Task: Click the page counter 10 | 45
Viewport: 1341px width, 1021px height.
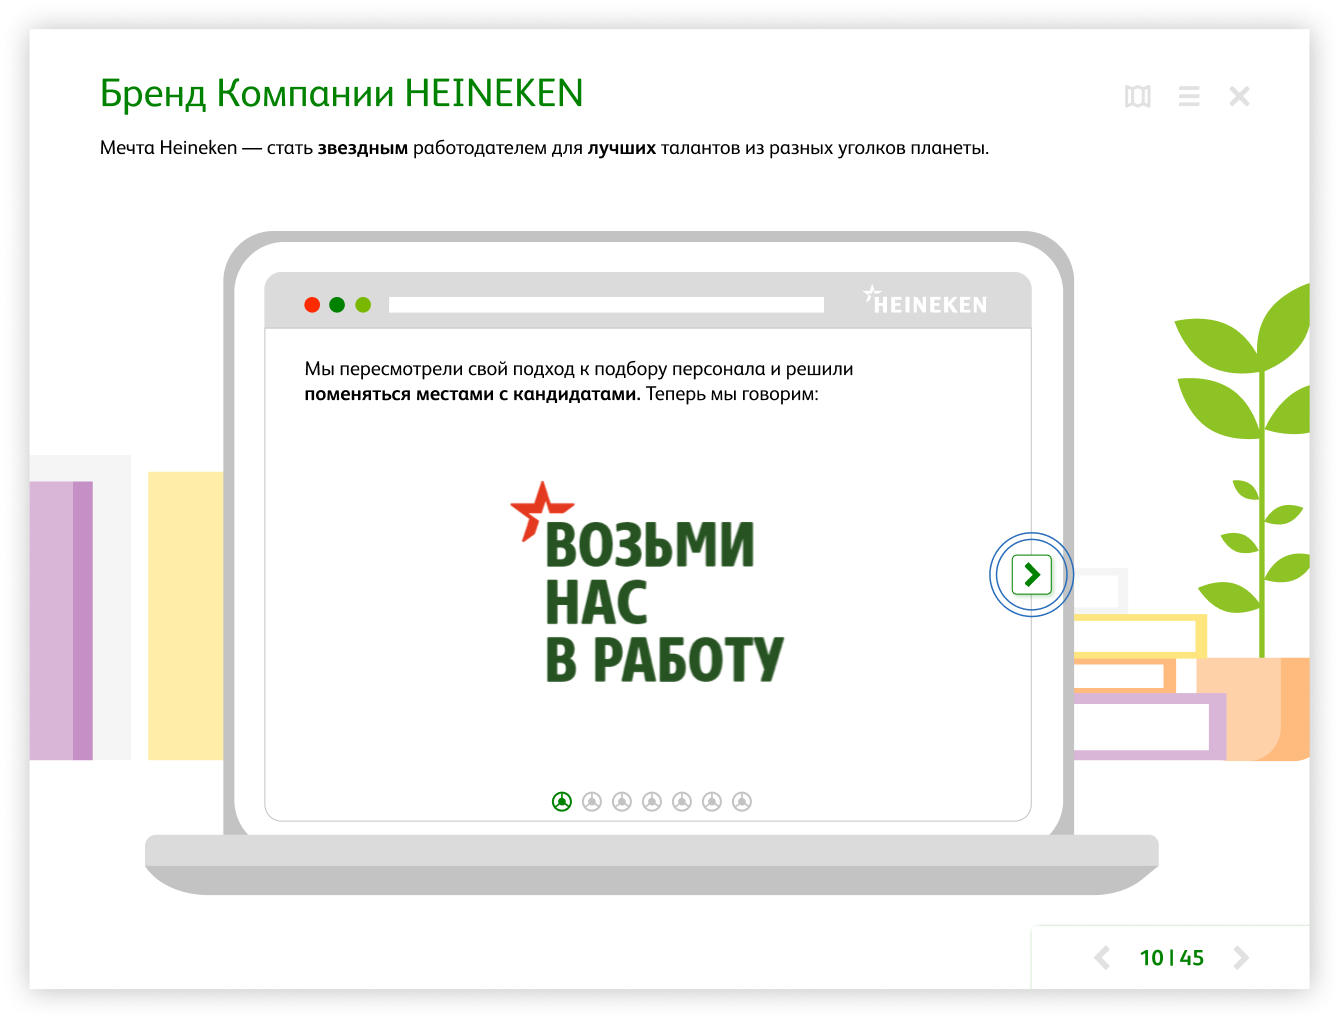Action: (1172, 958)
